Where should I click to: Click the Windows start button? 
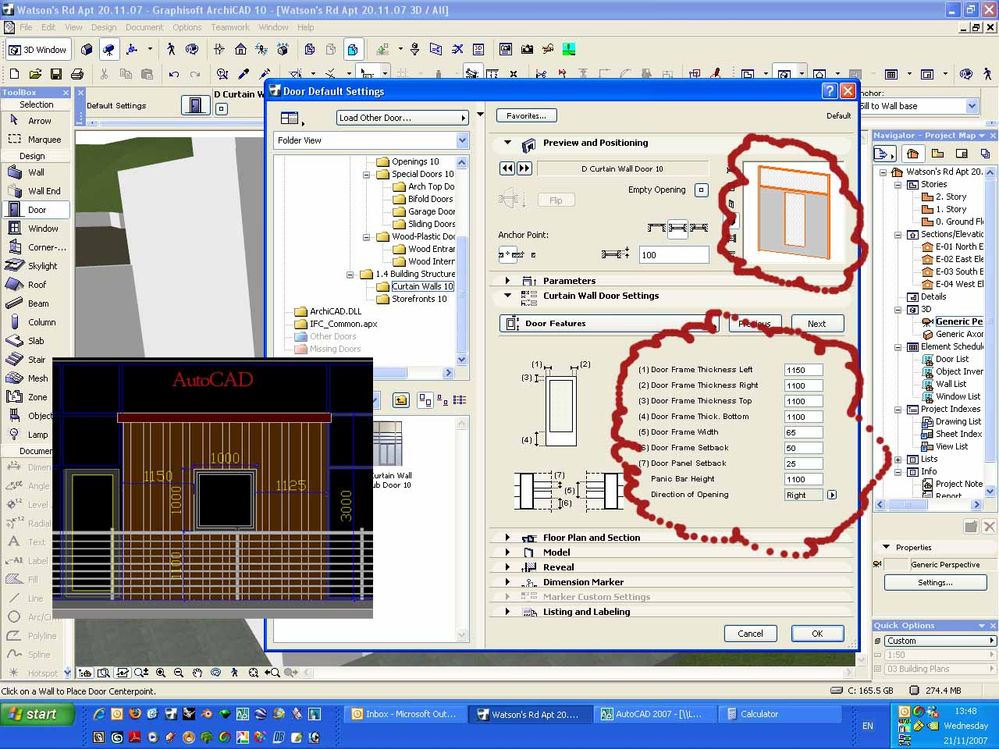37,714
